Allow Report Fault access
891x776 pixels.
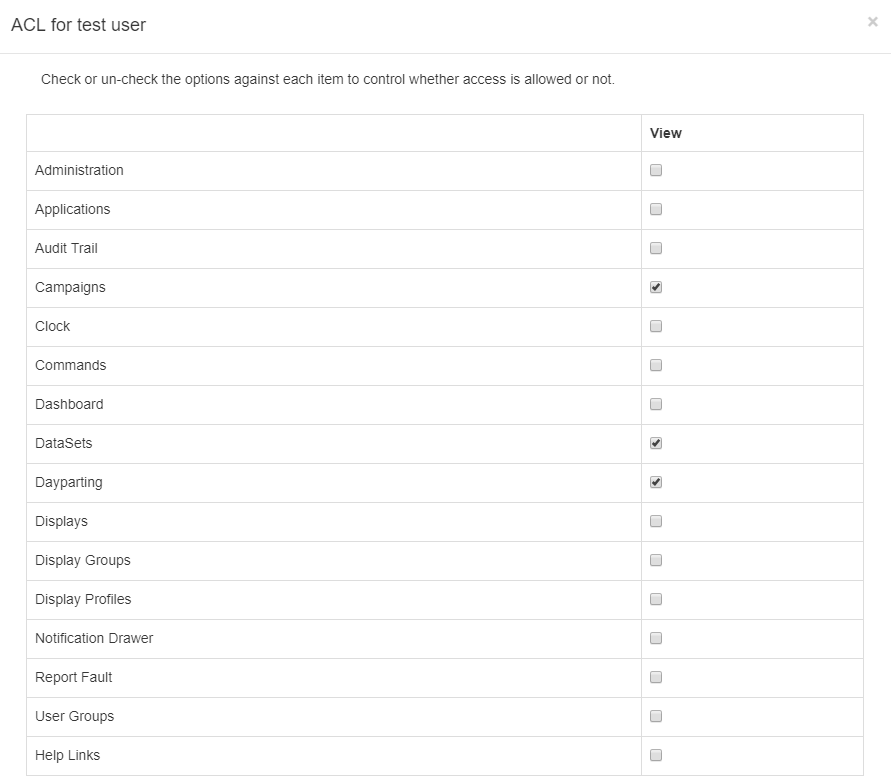[656, 677]
